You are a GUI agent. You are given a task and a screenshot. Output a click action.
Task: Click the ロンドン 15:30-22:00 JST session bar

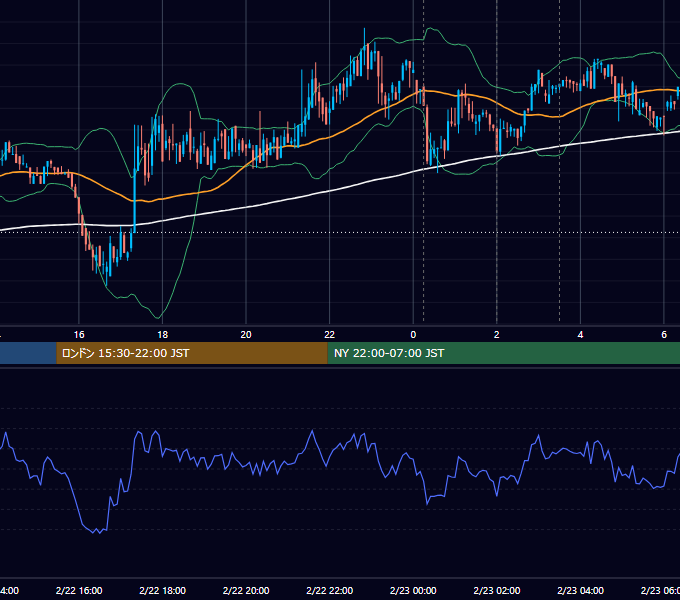pos(192,353)
